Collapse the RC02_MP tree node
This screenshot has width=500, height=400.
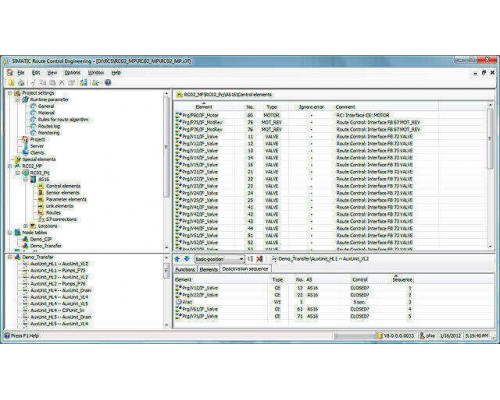point(10,166)
